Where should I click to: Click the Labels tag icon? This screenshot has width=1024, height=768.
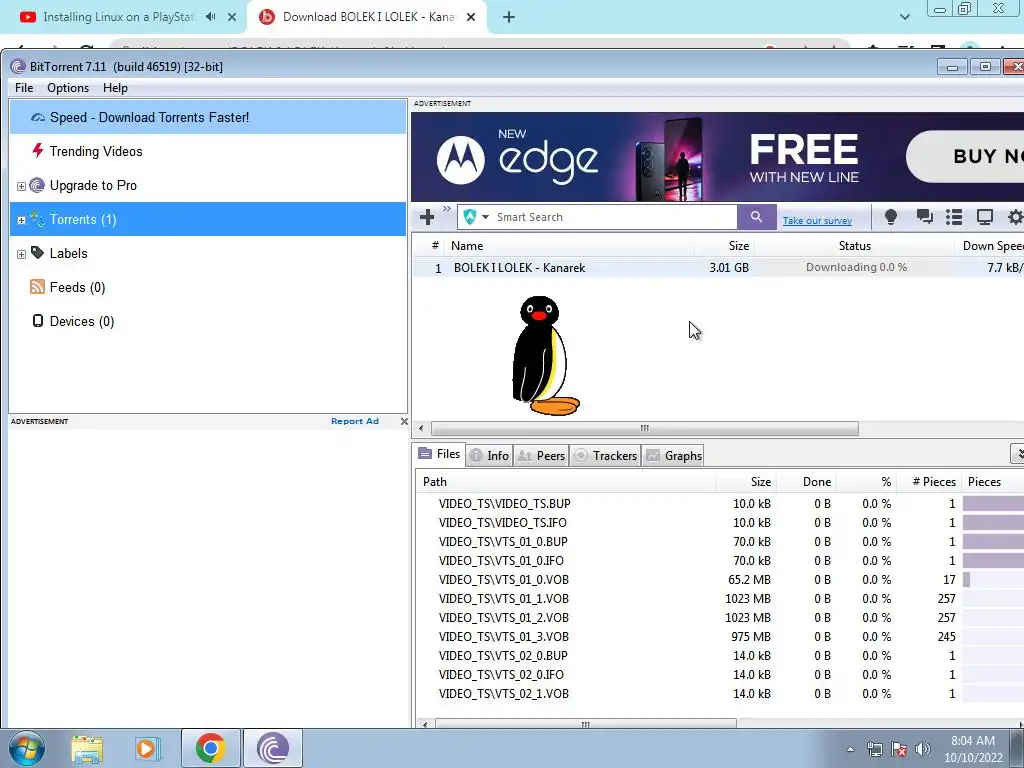[37, 253]
